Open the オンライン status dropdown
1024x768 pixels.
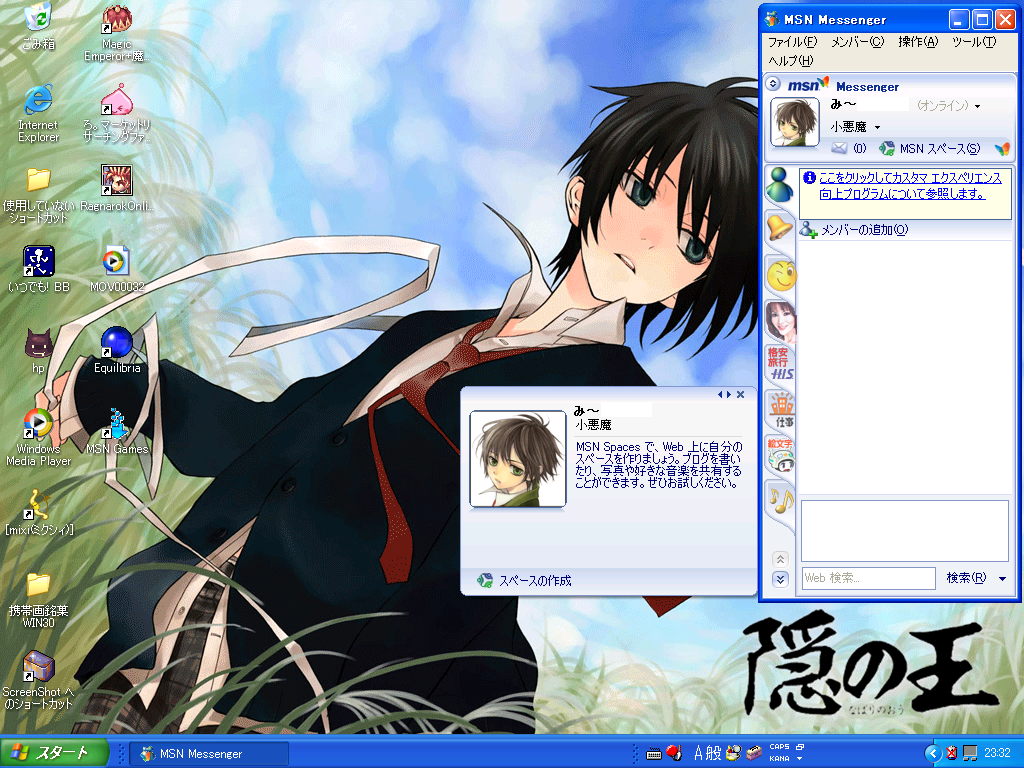click(x=949, y=106)
